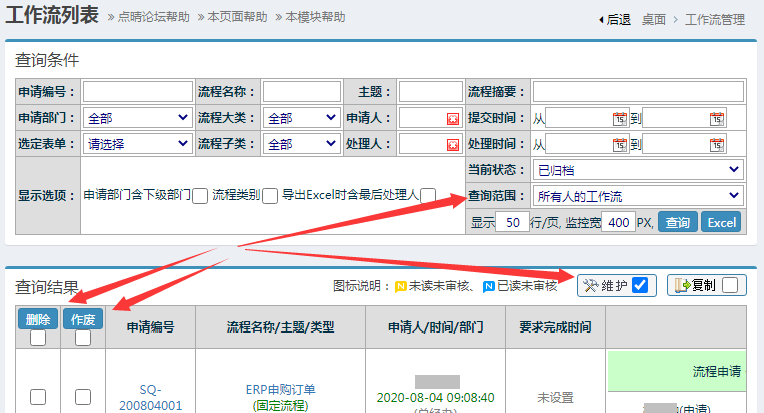
Task: Open calendar for 处理时间 end date
Action: coord(716,144)
